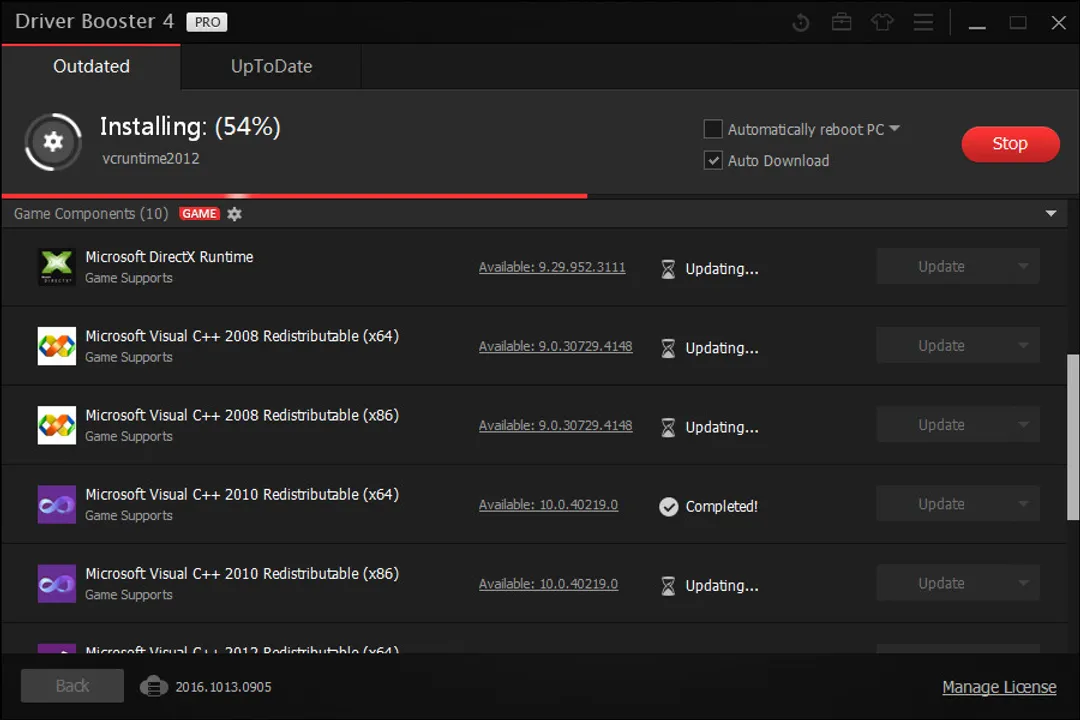Viewport: 1080px width, 720px height.
Task: Open Available: 10.0.40219.0 link for 2010 (x86)
Action: [548, 584]
